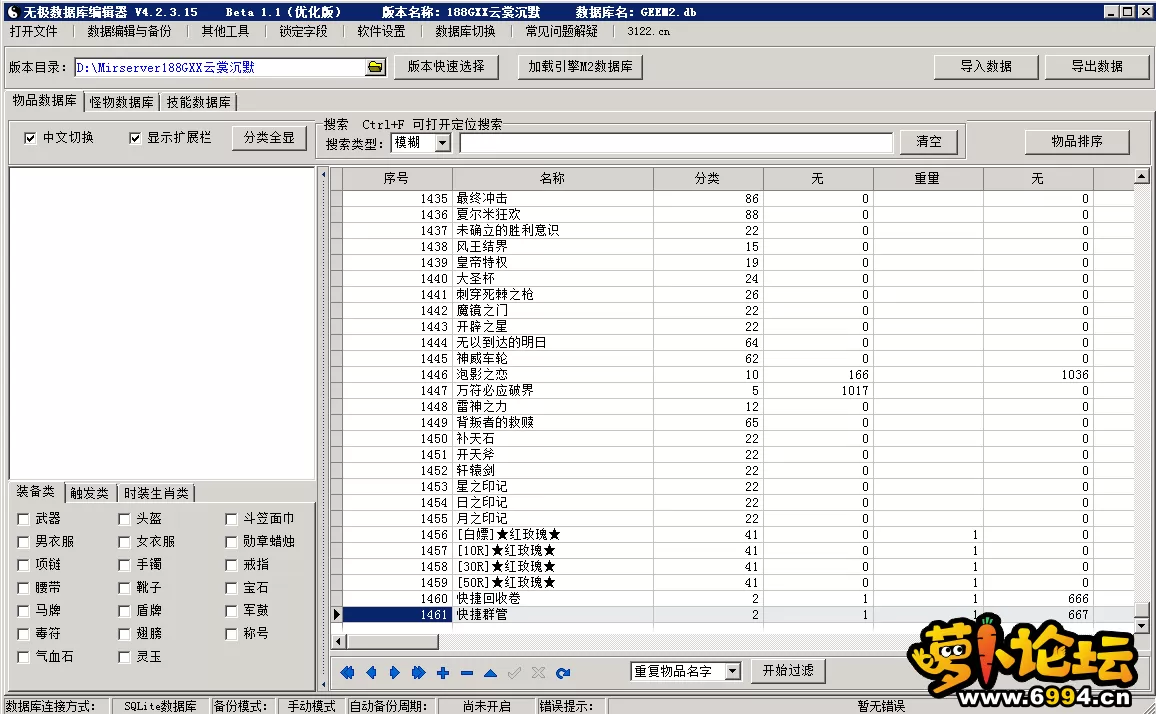Switch to the 时装生肖类 tab
Screen dimensions: 1156x714
click(x=156, y=493)
